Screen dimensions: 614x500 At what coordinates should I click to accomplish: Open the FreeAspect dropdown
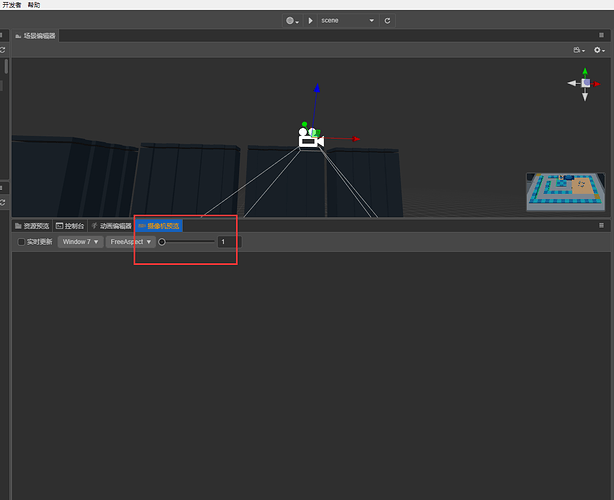(x=131, y=242)
